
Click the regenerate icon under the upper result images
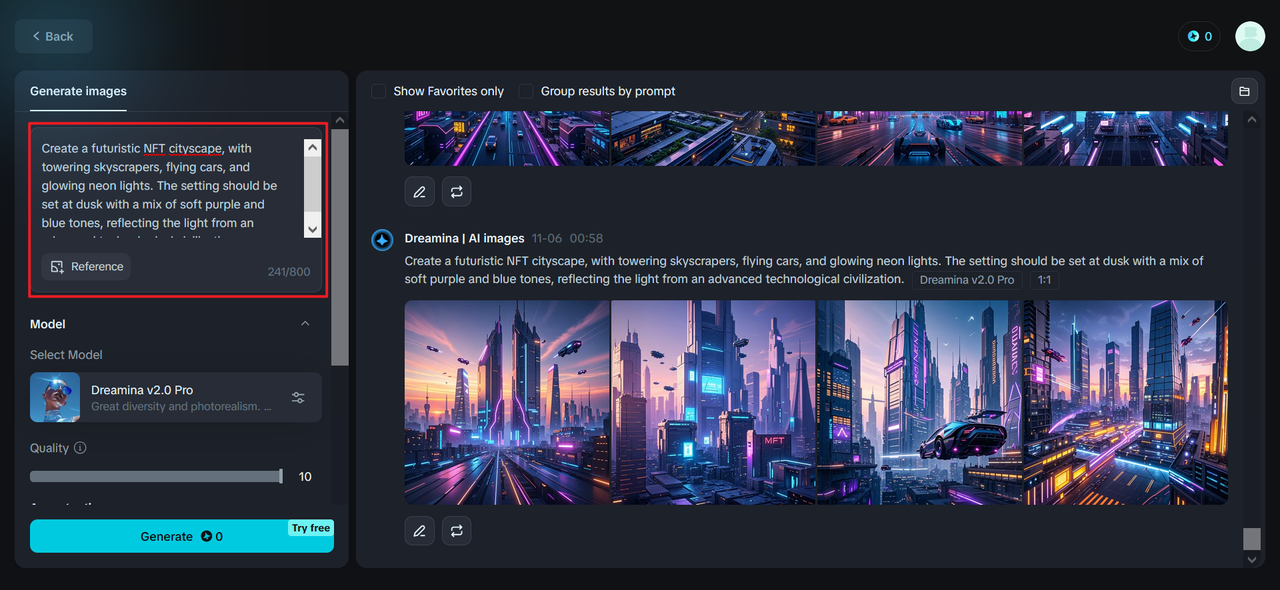click(456, 191)
